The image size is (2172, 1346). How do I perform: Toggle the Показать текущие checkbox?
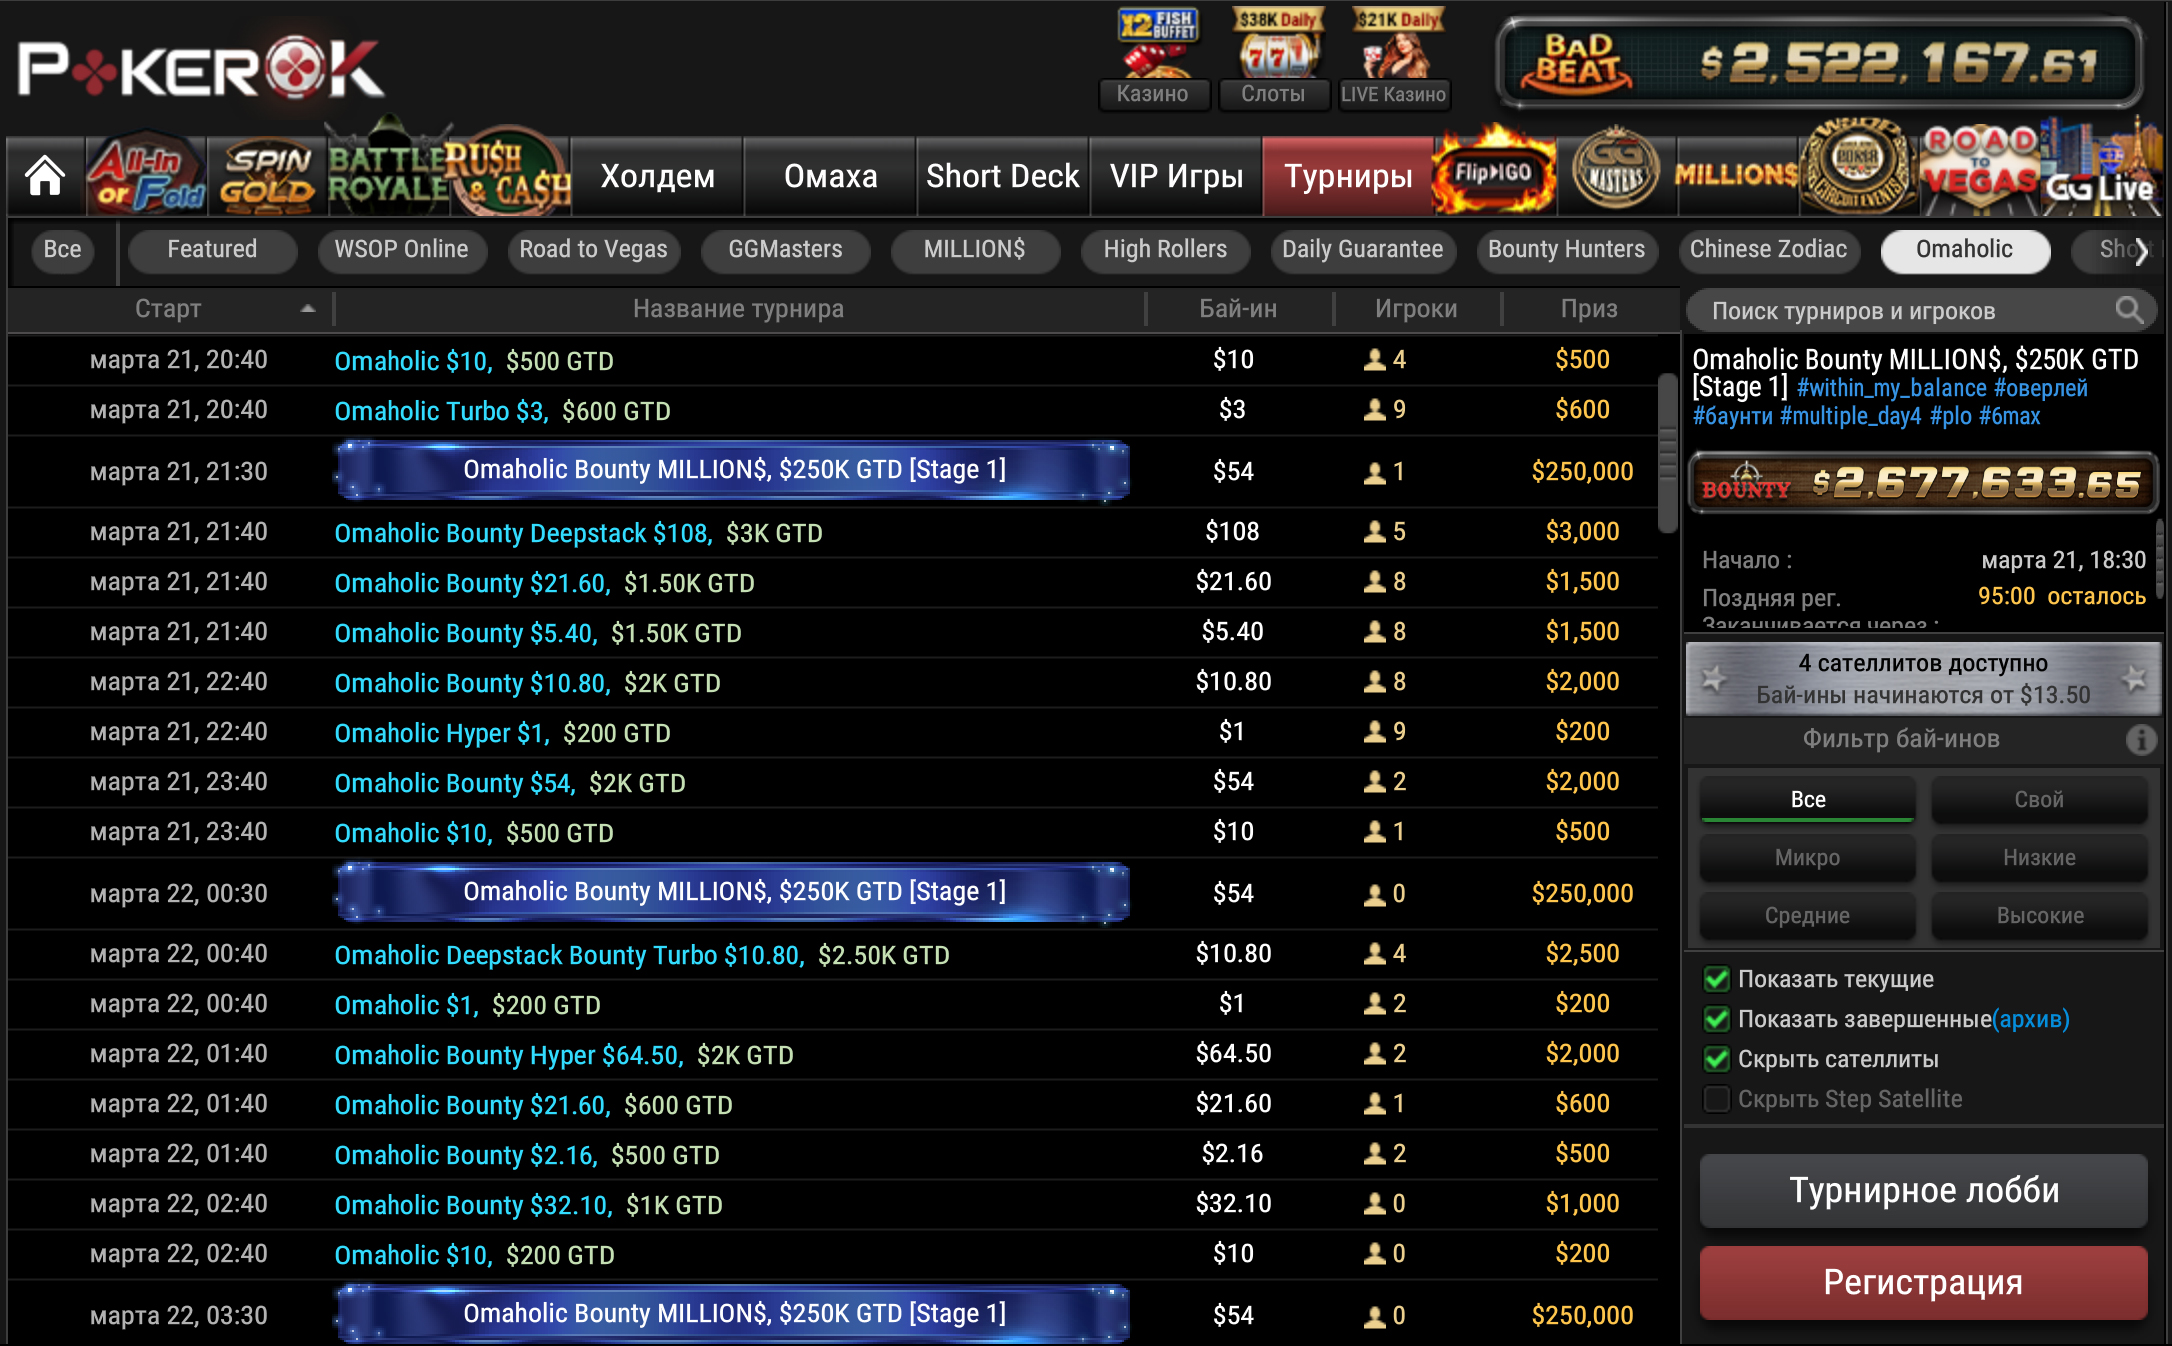[1717, 979]
